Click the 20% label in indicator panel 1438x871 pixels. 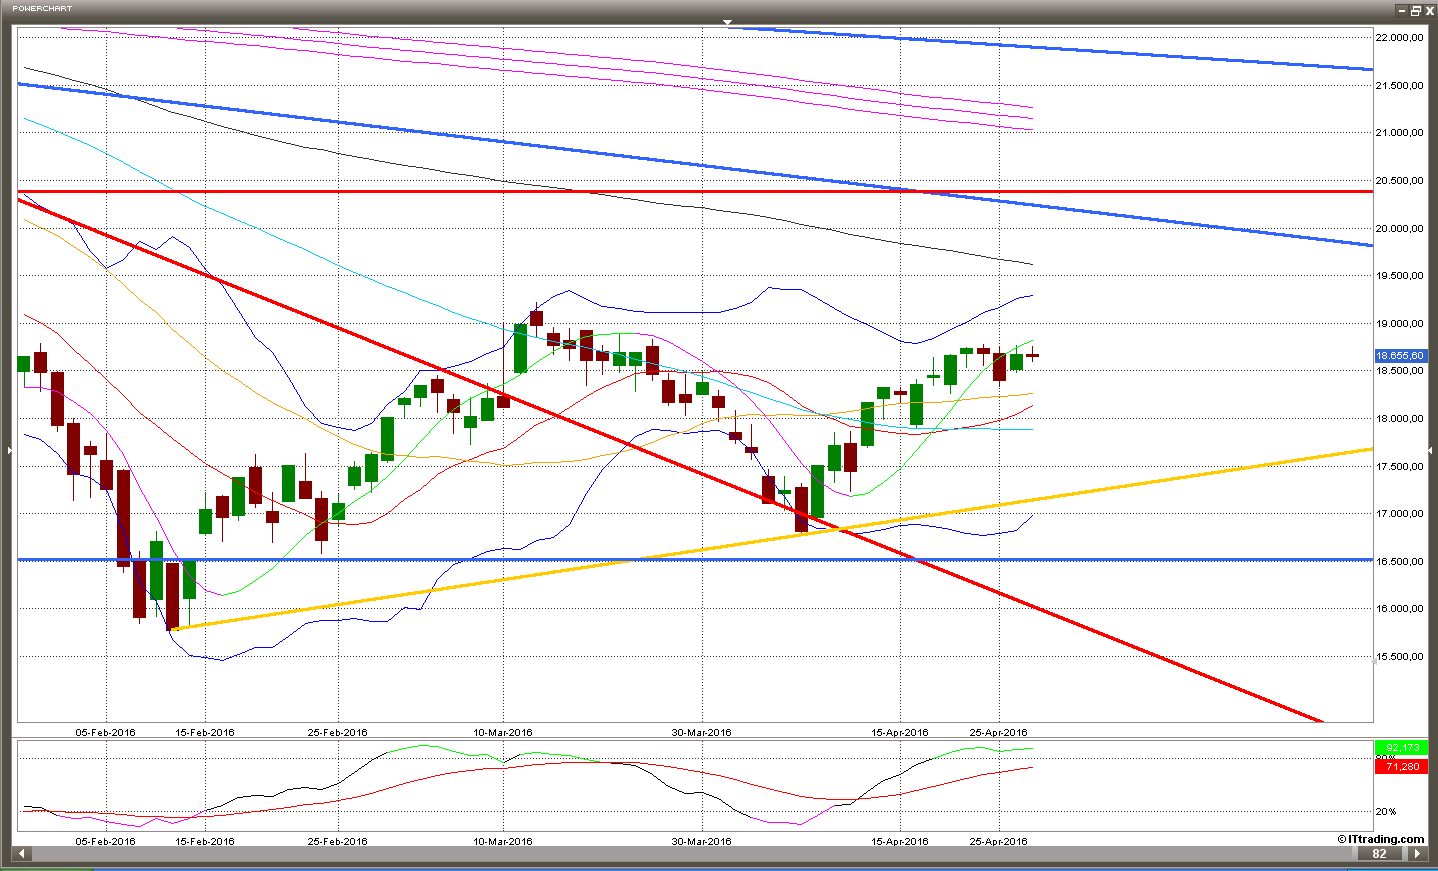coord(1386,811)
